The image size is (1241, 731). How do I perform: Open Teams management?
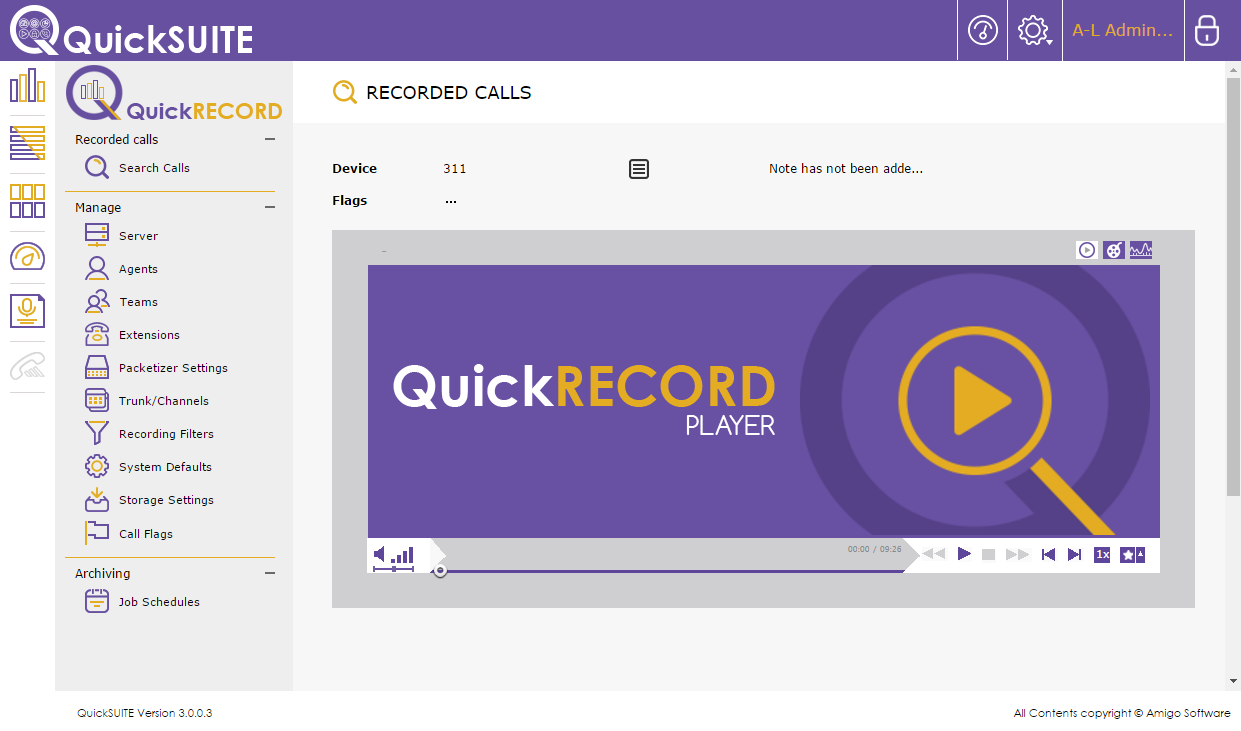pyautogui.click(x=138, y=302)
